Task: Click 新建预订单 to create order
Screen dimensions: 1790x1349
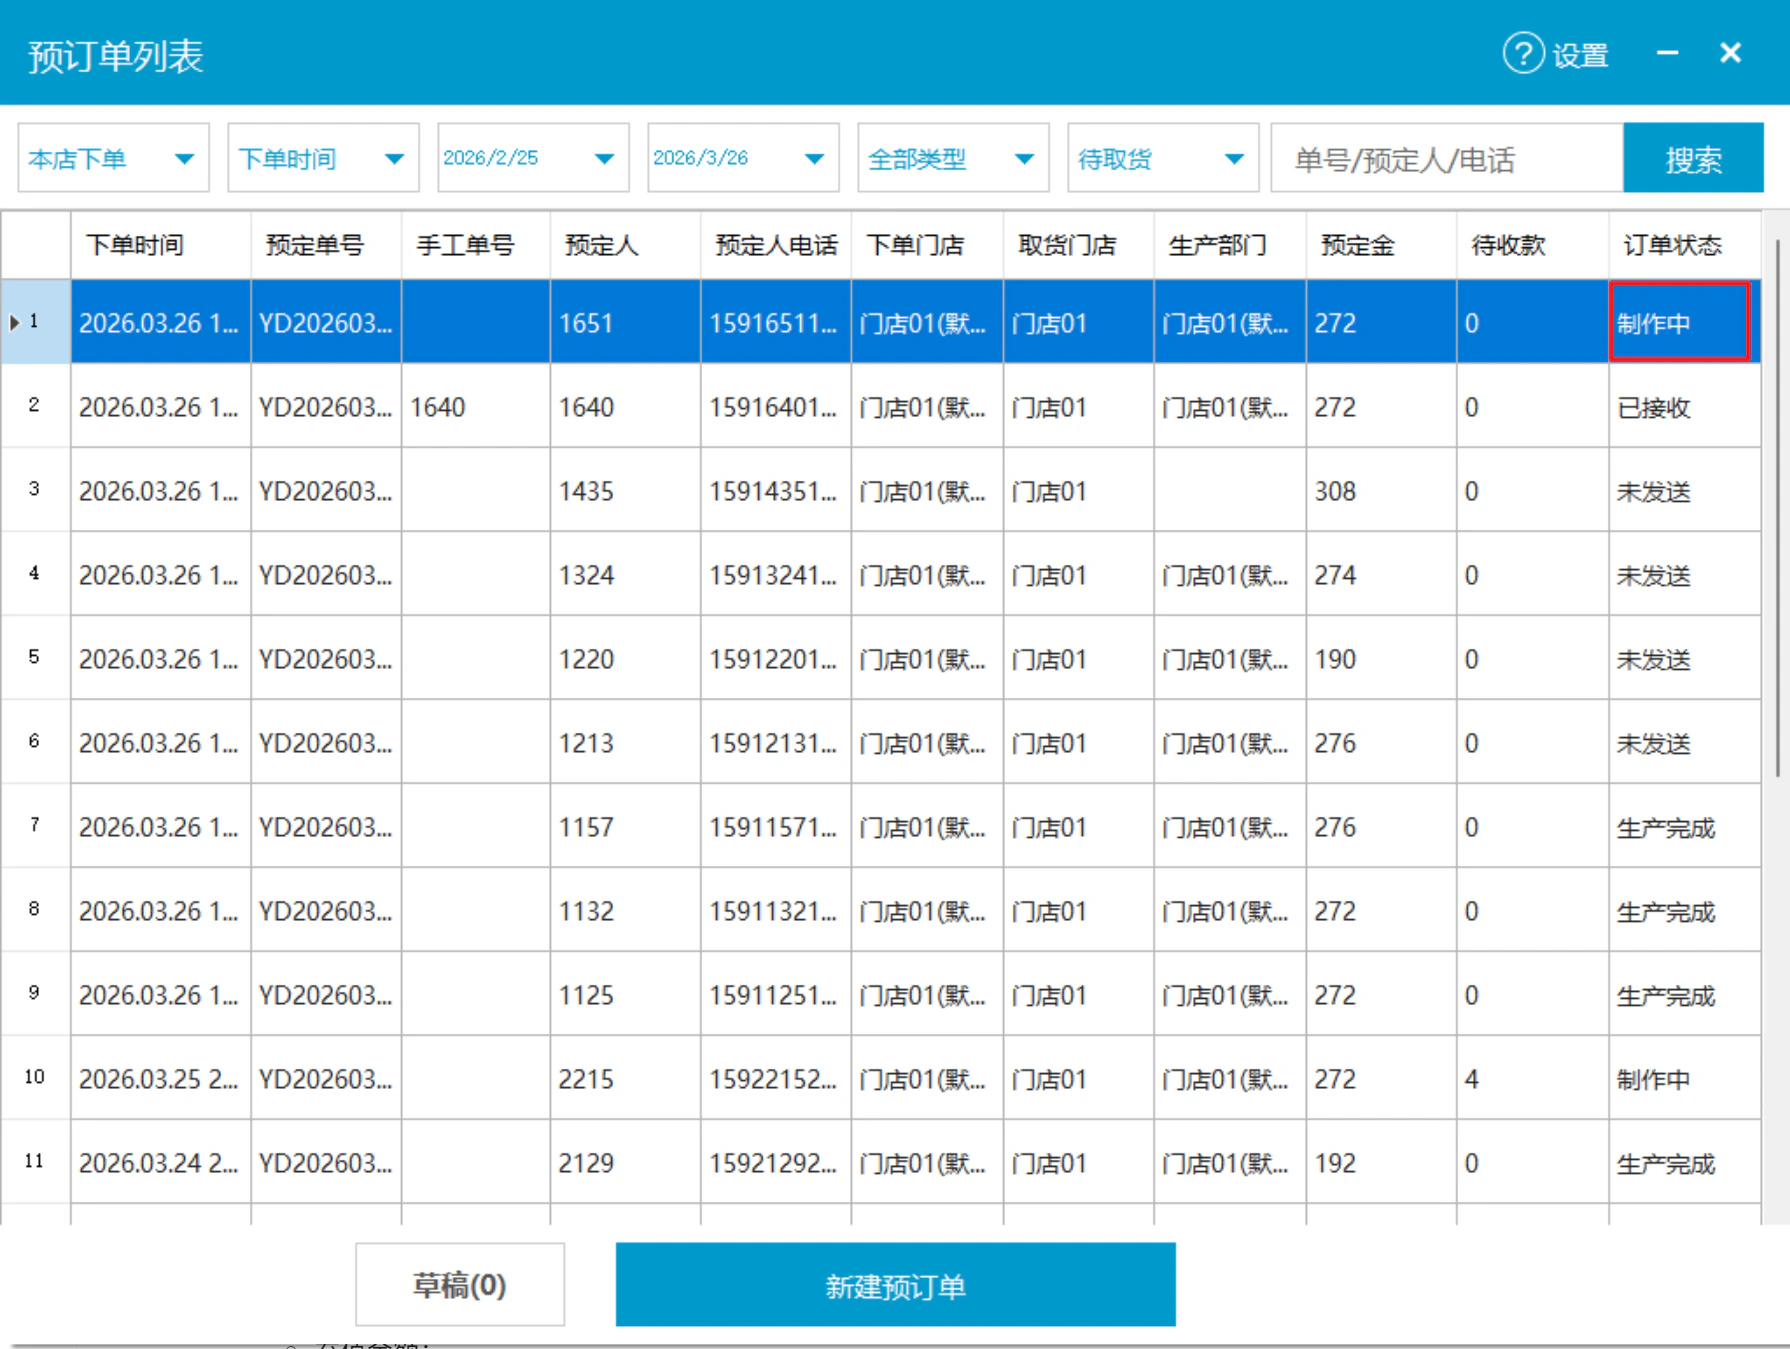Action: point(895,1285)
